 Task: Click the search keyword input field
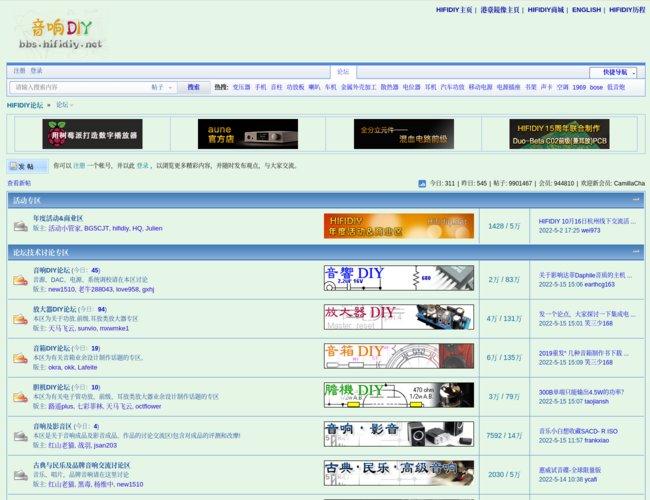coord(80,87)
